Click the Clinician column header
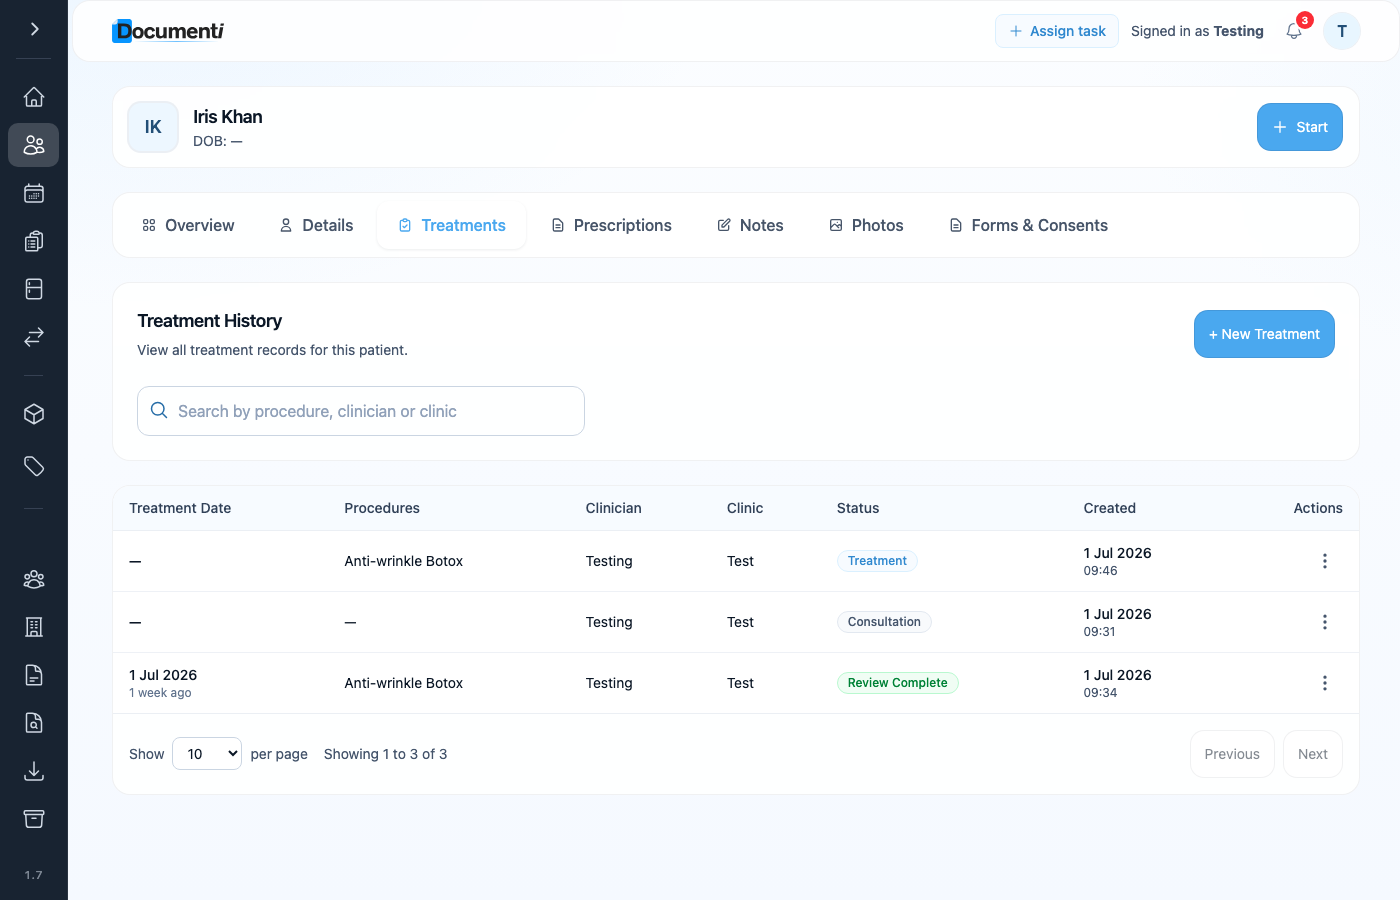1400x900 pixels. tap(613, 508)
